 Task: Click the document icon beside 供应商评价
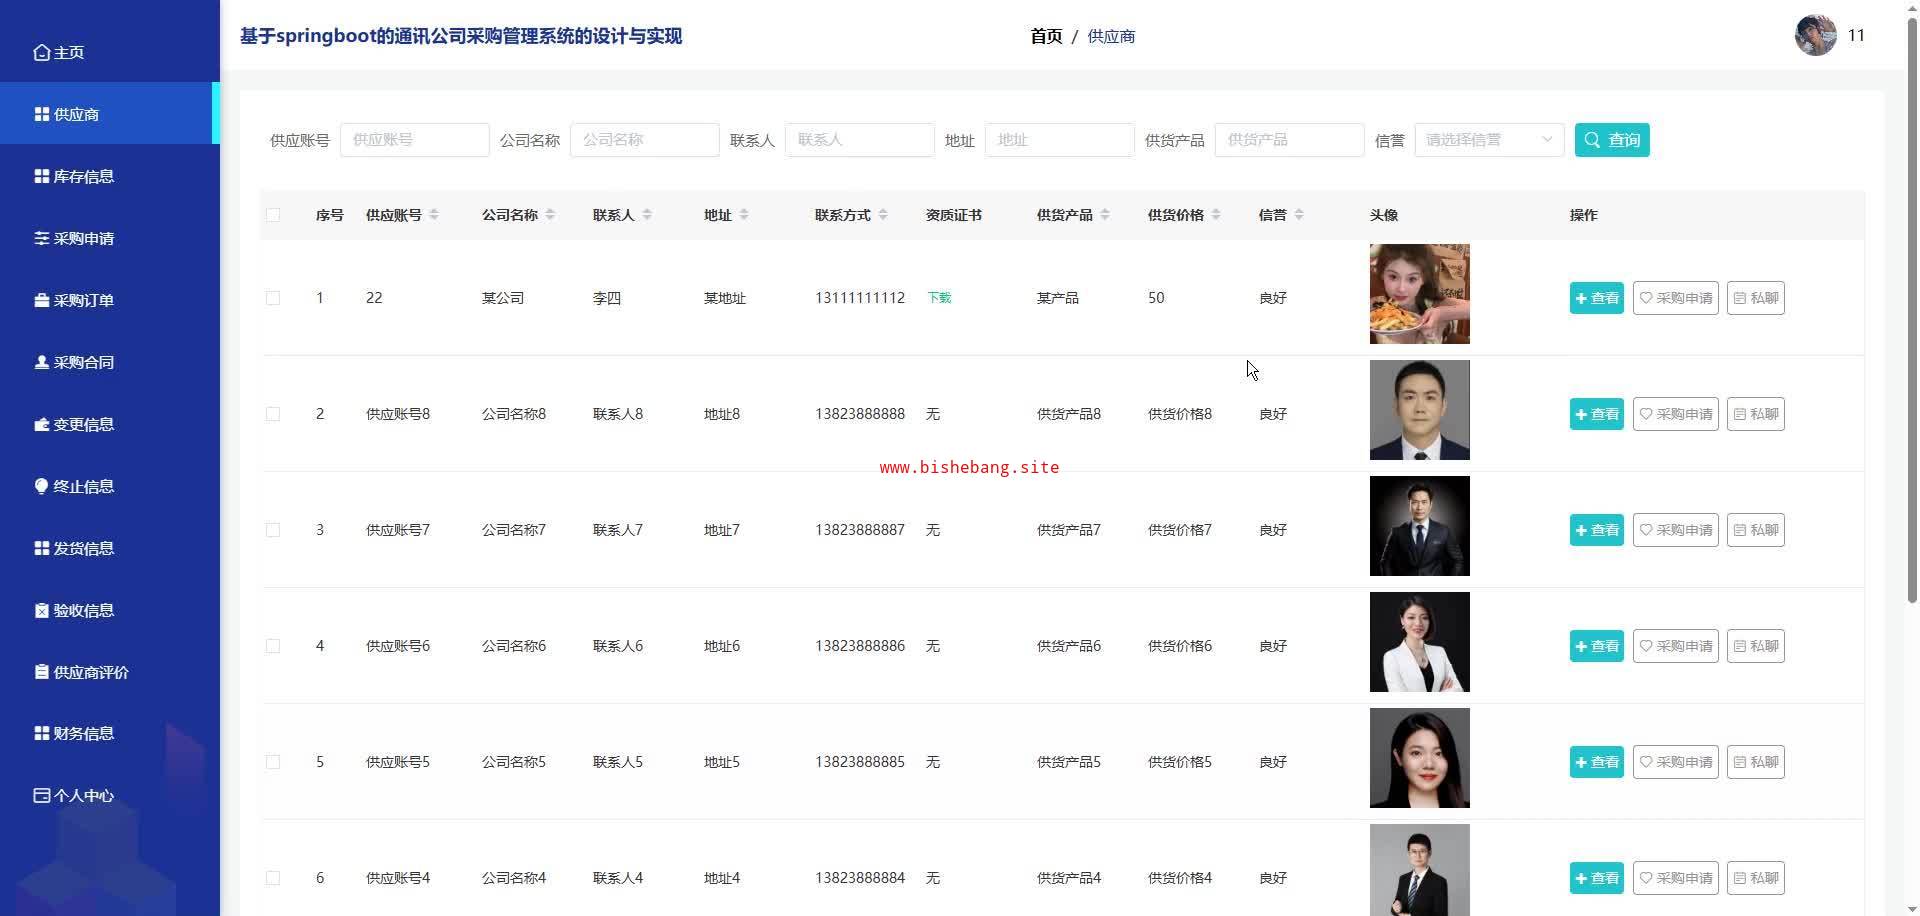[x=41, y=672]
